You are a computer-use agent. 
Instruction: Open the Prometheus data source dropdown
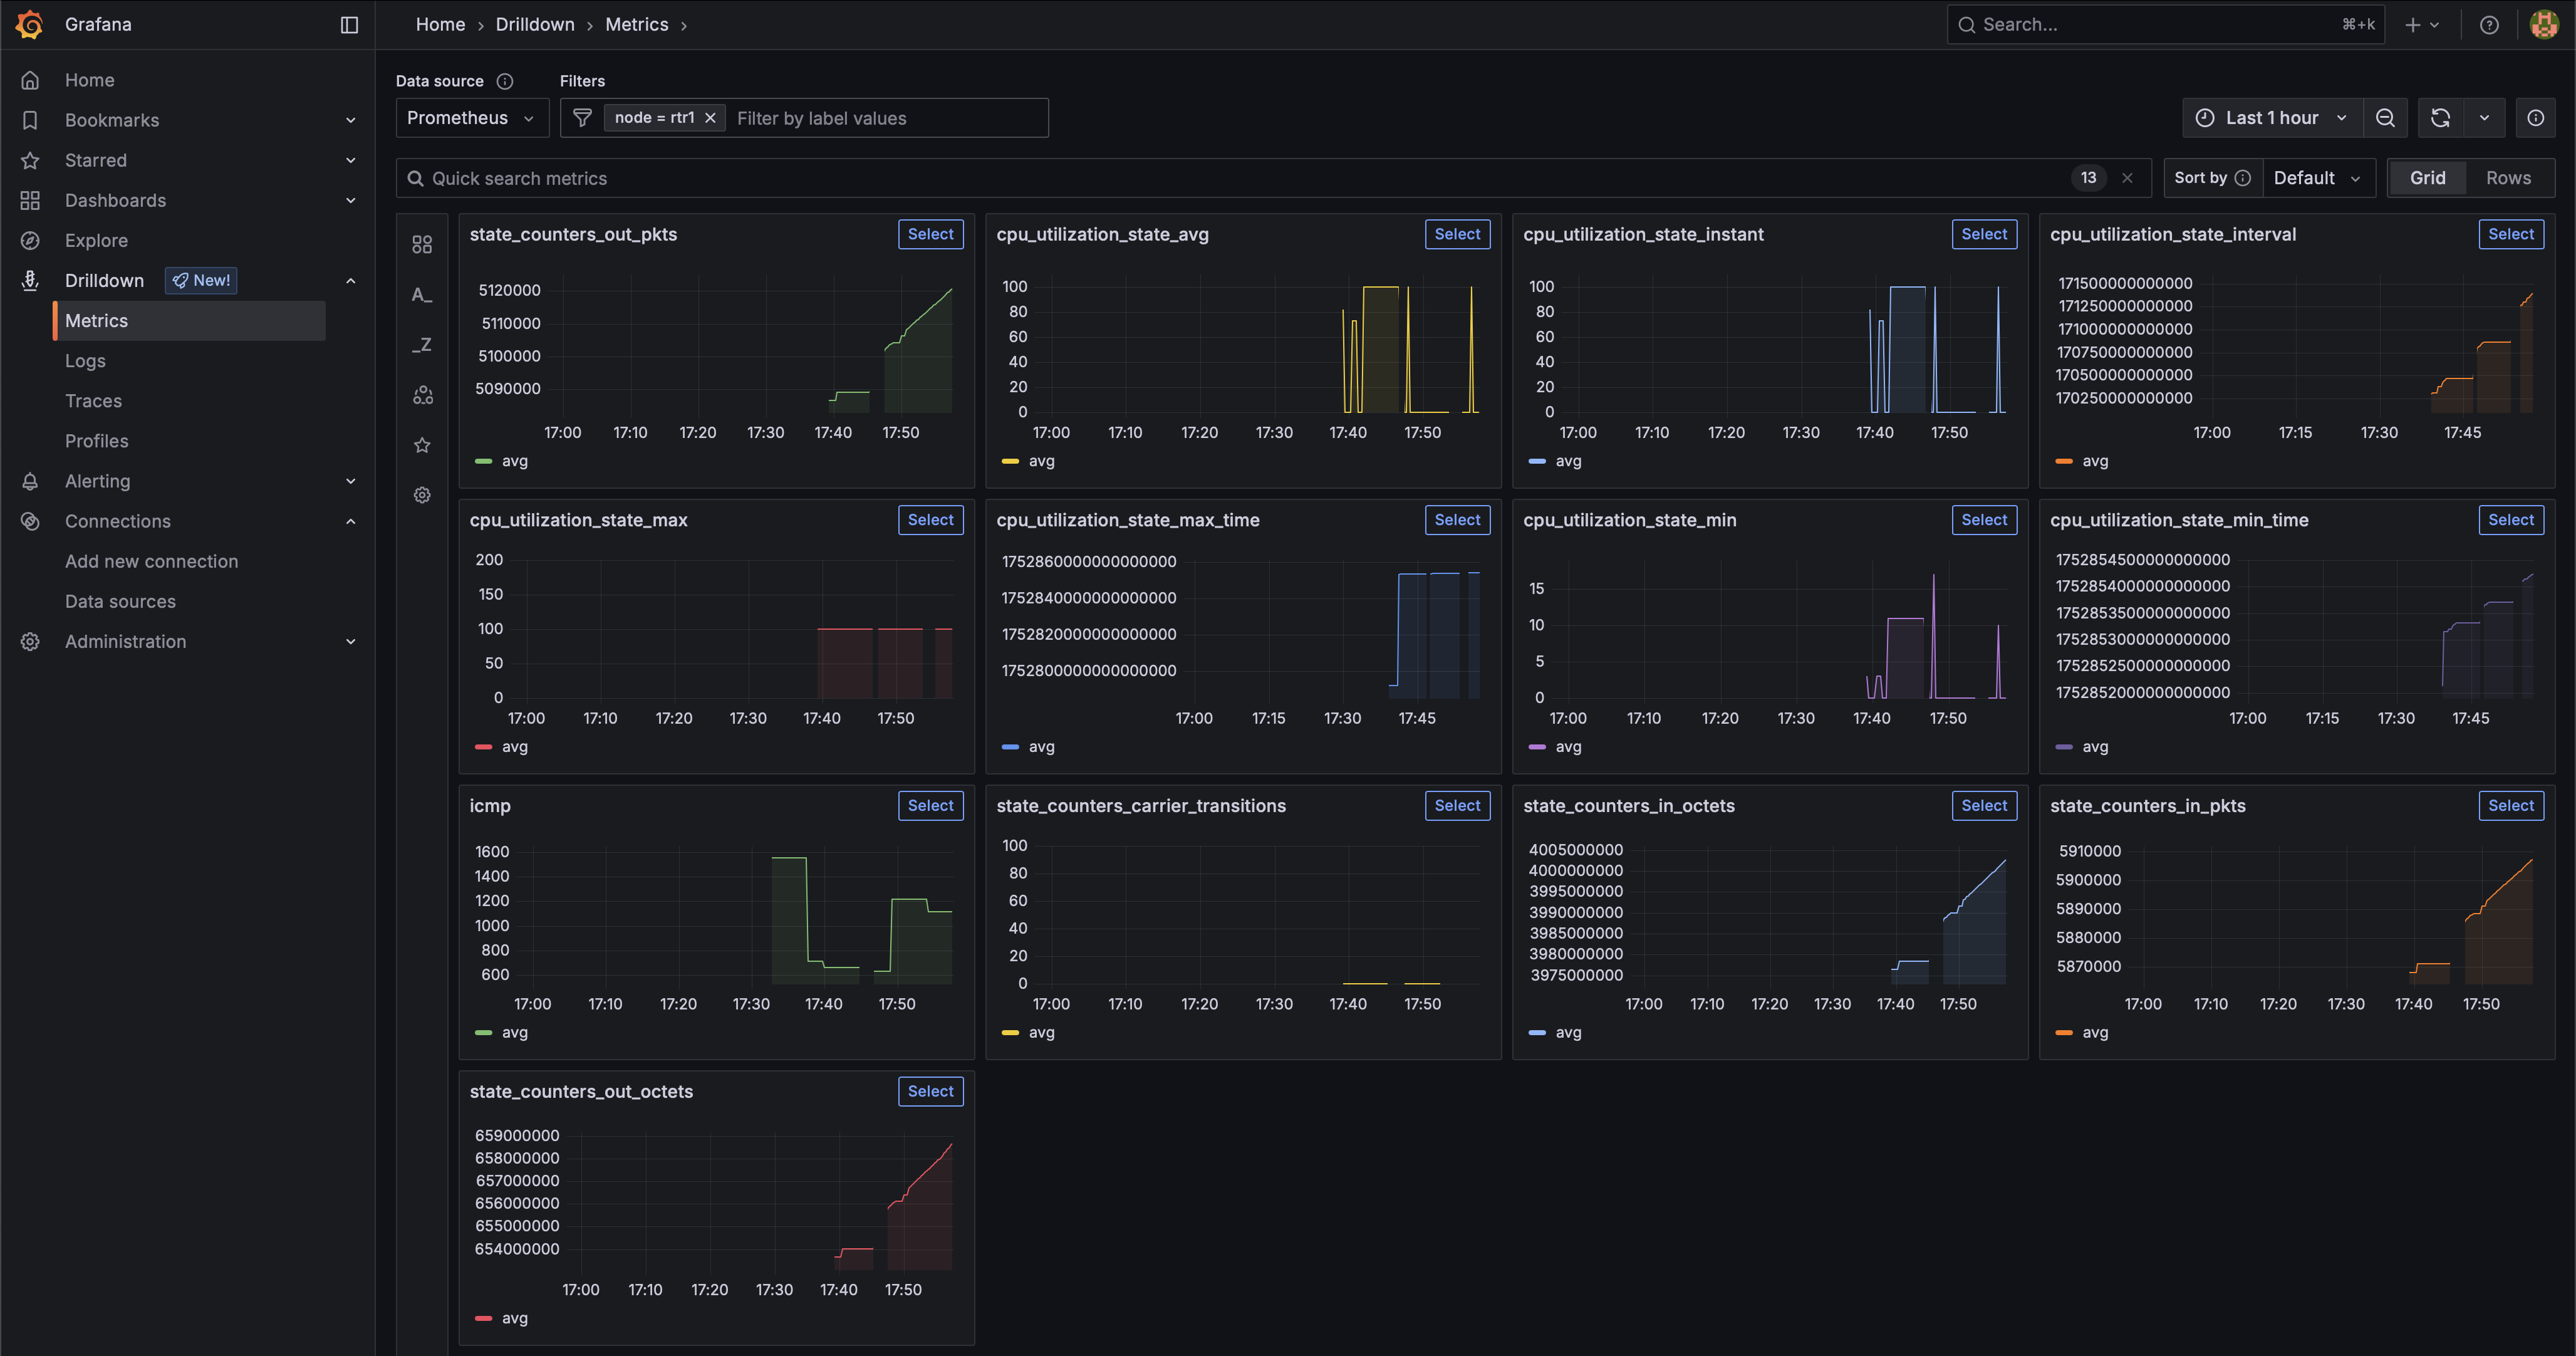click(471, 118)
